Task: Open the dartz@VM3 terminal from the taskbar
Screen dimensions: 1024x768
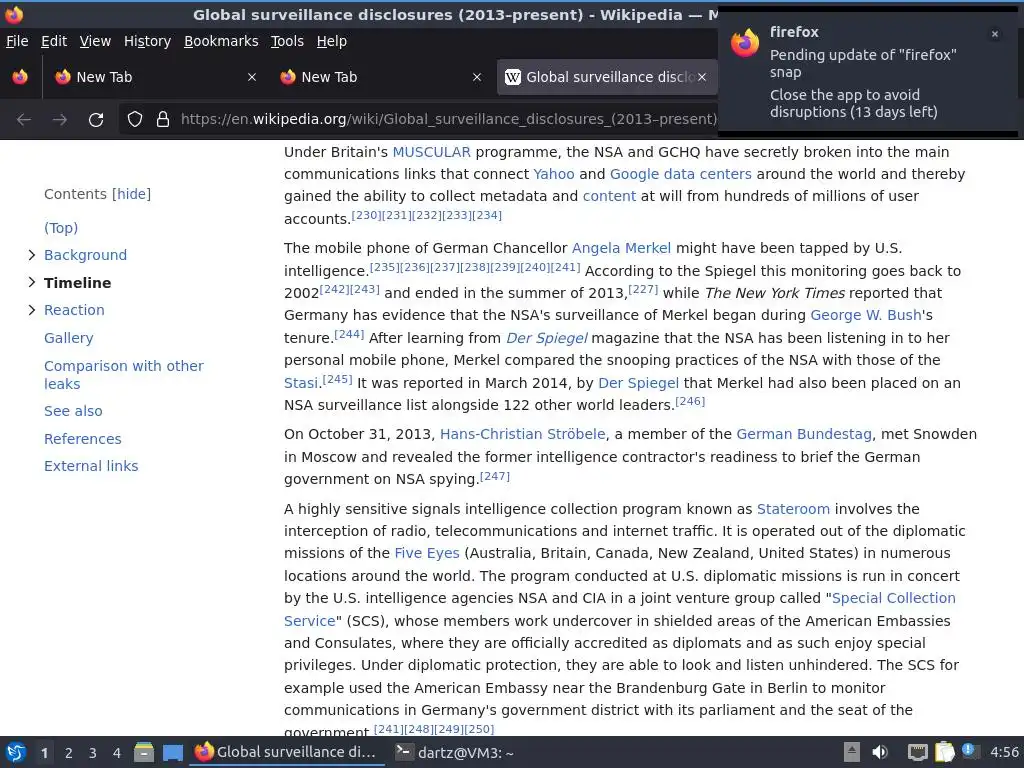Action: coord(455,753)
